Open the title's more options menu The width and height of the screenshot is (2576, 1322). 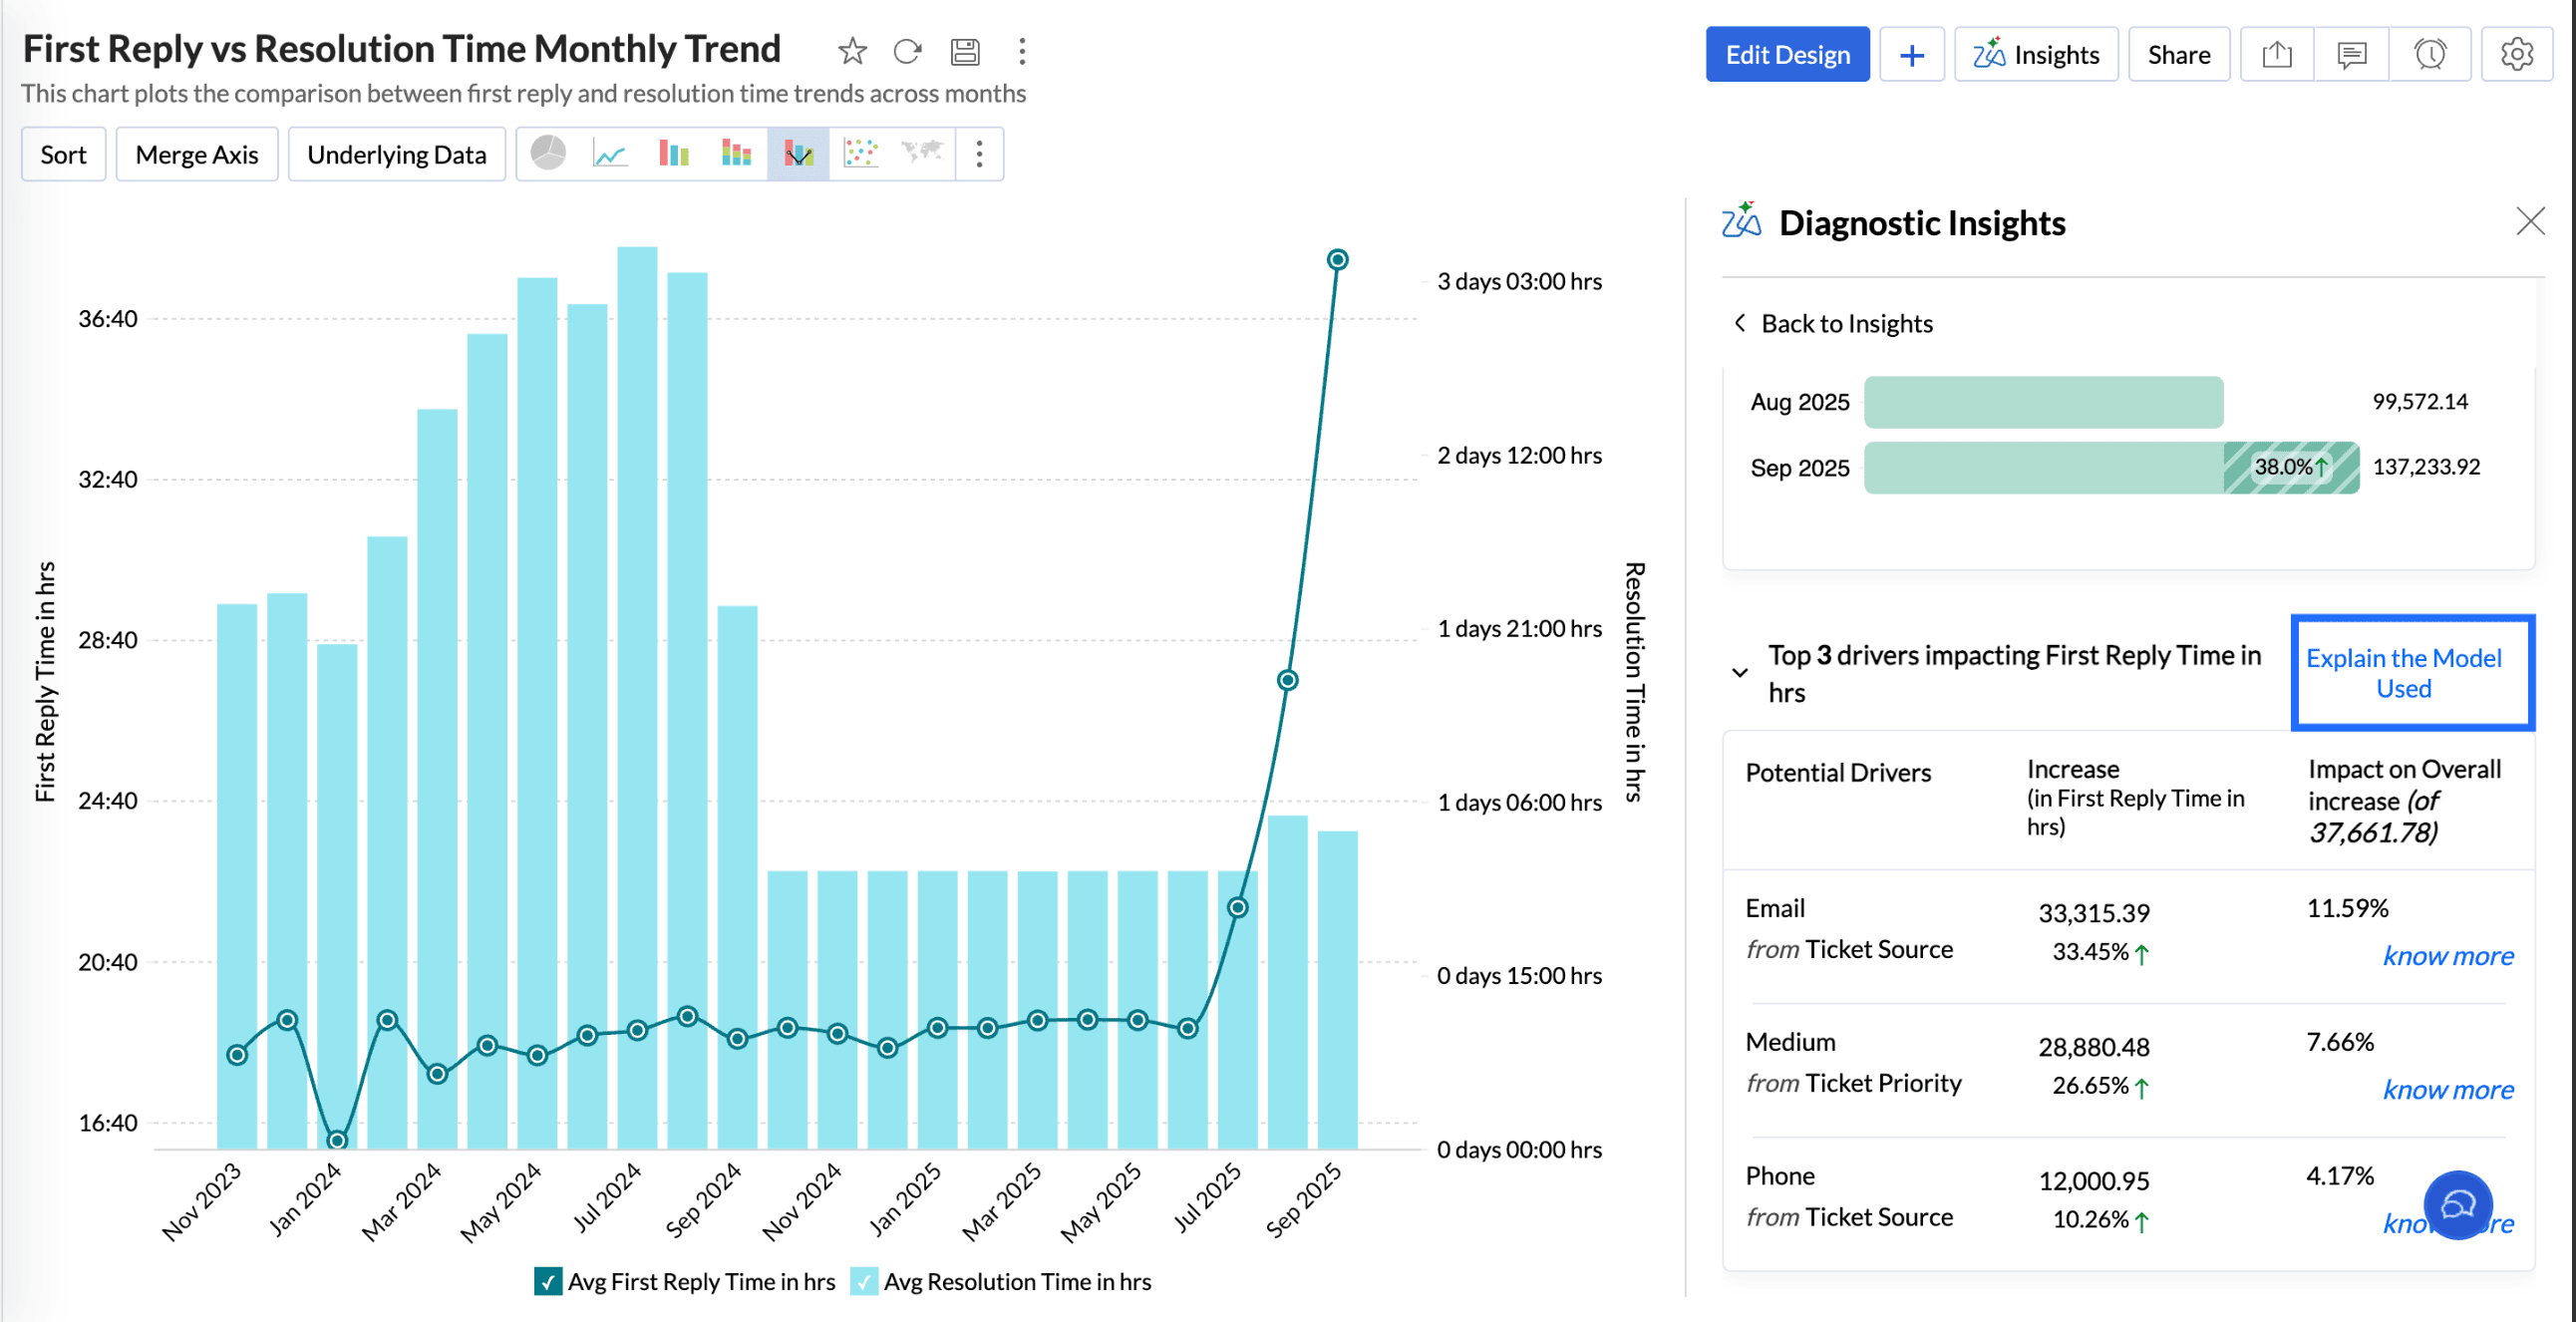point(1021,51)
